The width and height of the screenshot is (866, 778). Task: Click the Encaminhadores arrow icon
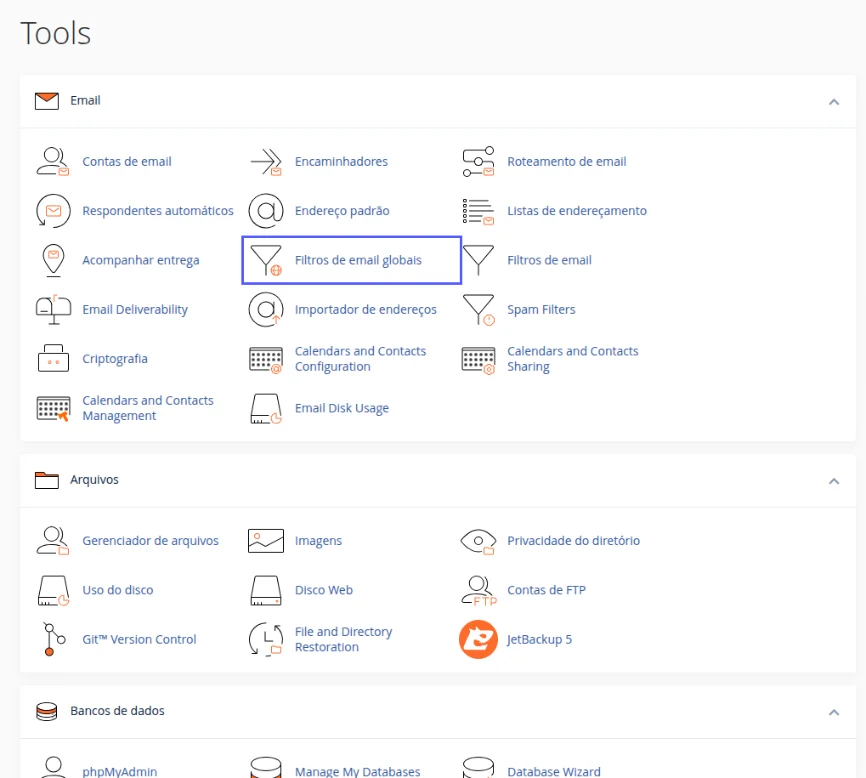pyautogui.click(x=266, y=162)
